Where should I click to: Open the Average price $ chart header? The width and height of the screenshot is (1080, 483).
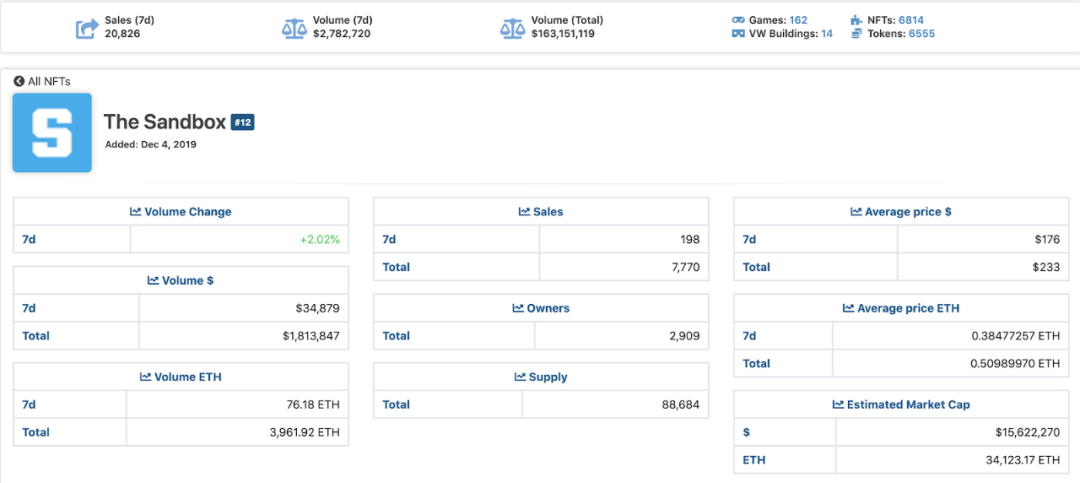coord(901,212)
